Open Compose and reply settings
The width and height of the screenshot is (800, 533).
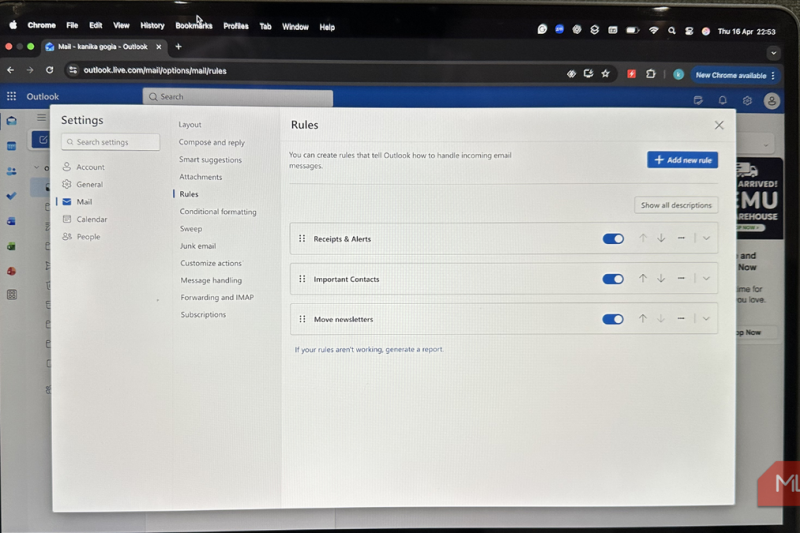point(212,142)
